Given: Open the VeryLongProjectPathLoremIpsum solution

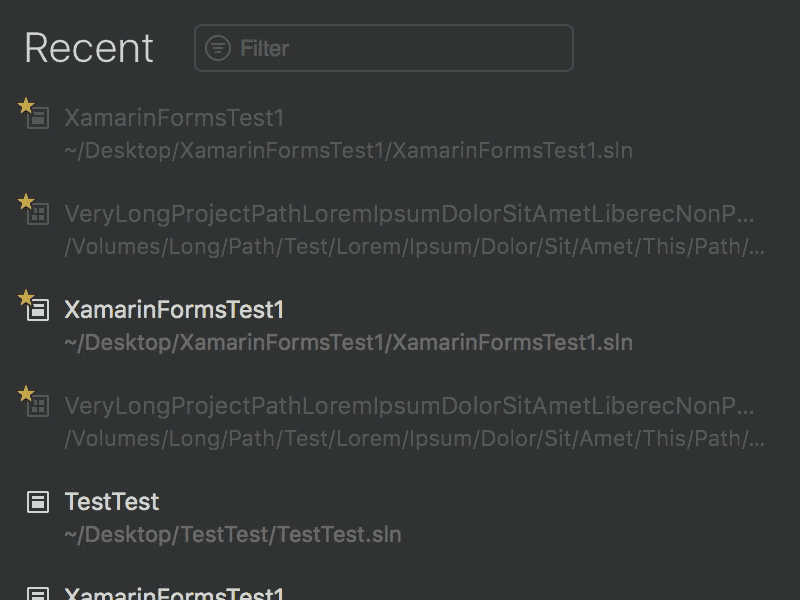Looking at the screenshot, I should coord(408,213).
